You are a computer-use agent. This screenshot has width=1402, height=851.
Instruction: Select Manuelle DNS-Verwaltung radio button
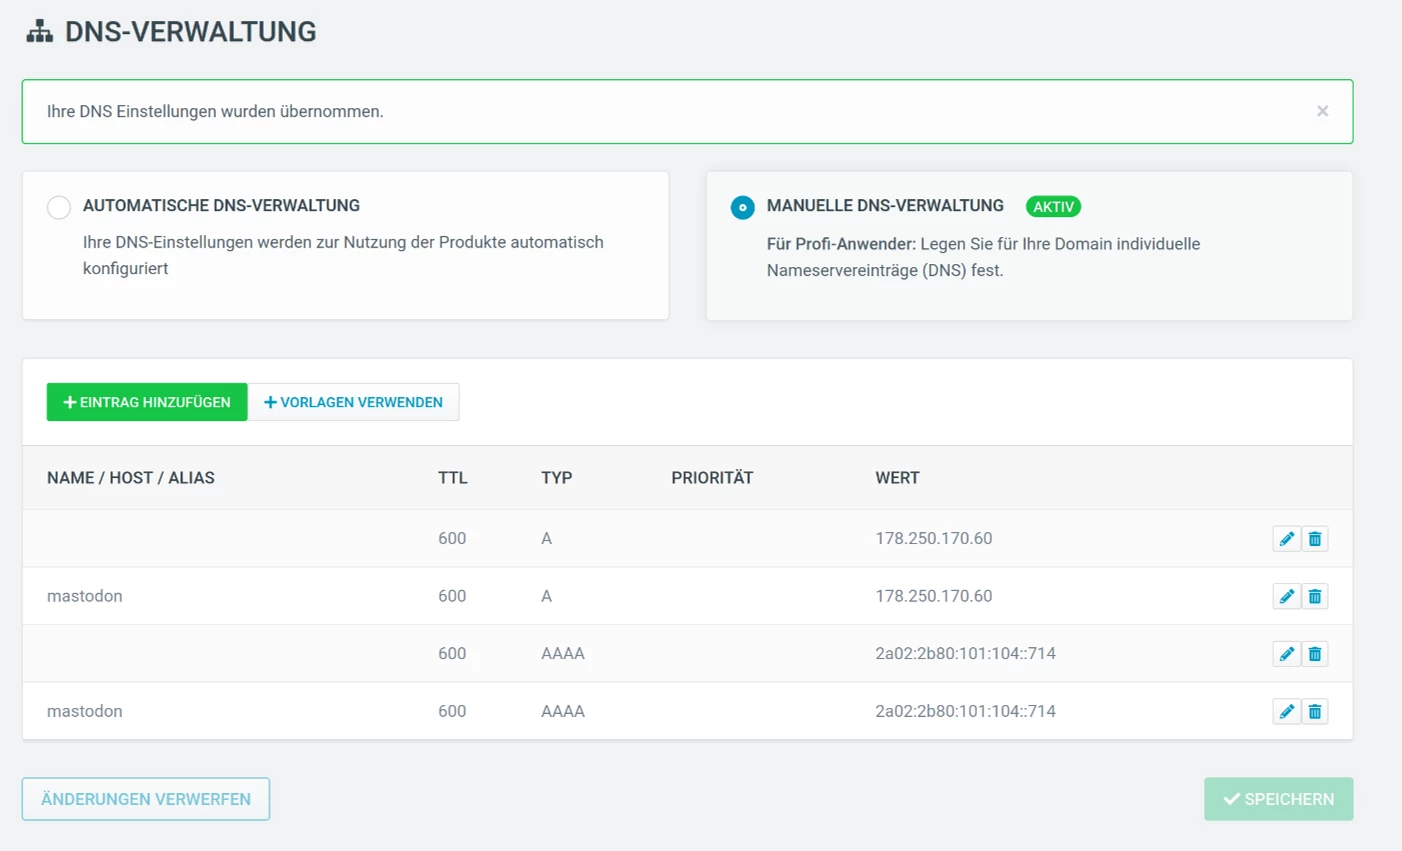click(742, 207)
